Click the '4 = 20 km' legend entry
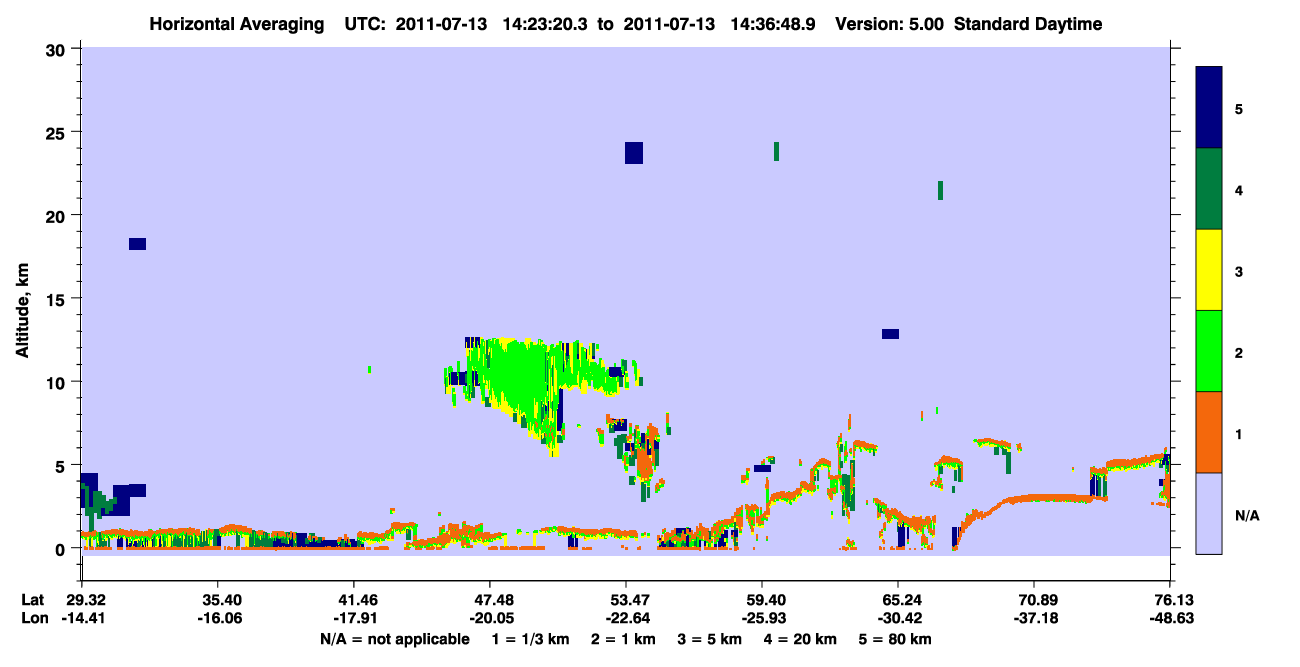Screen dimensions: 1300x667 click(800, 639)
